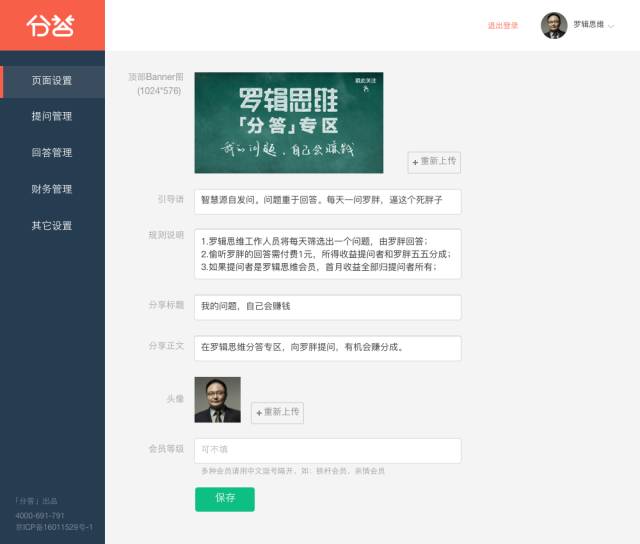Open 提问管理 in the sidebar
The image size is (640, 544).
coord(52,117)
